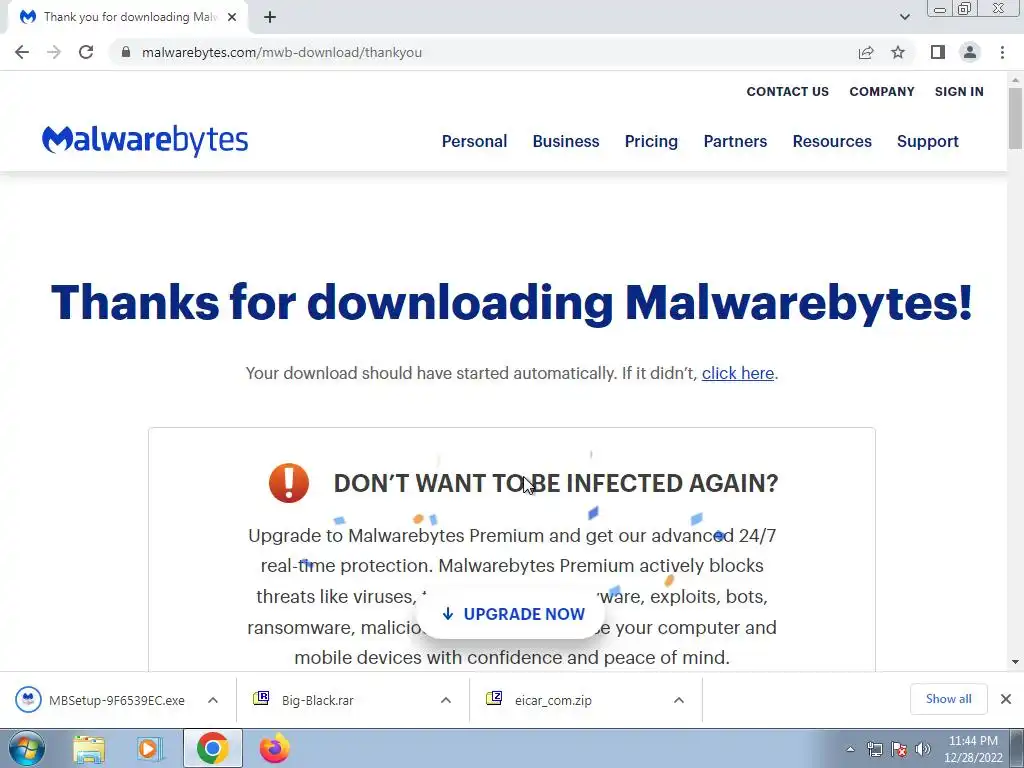Click the Malwarebytes logo
This screenshot has width=1024, height=768.
(145, 140)
